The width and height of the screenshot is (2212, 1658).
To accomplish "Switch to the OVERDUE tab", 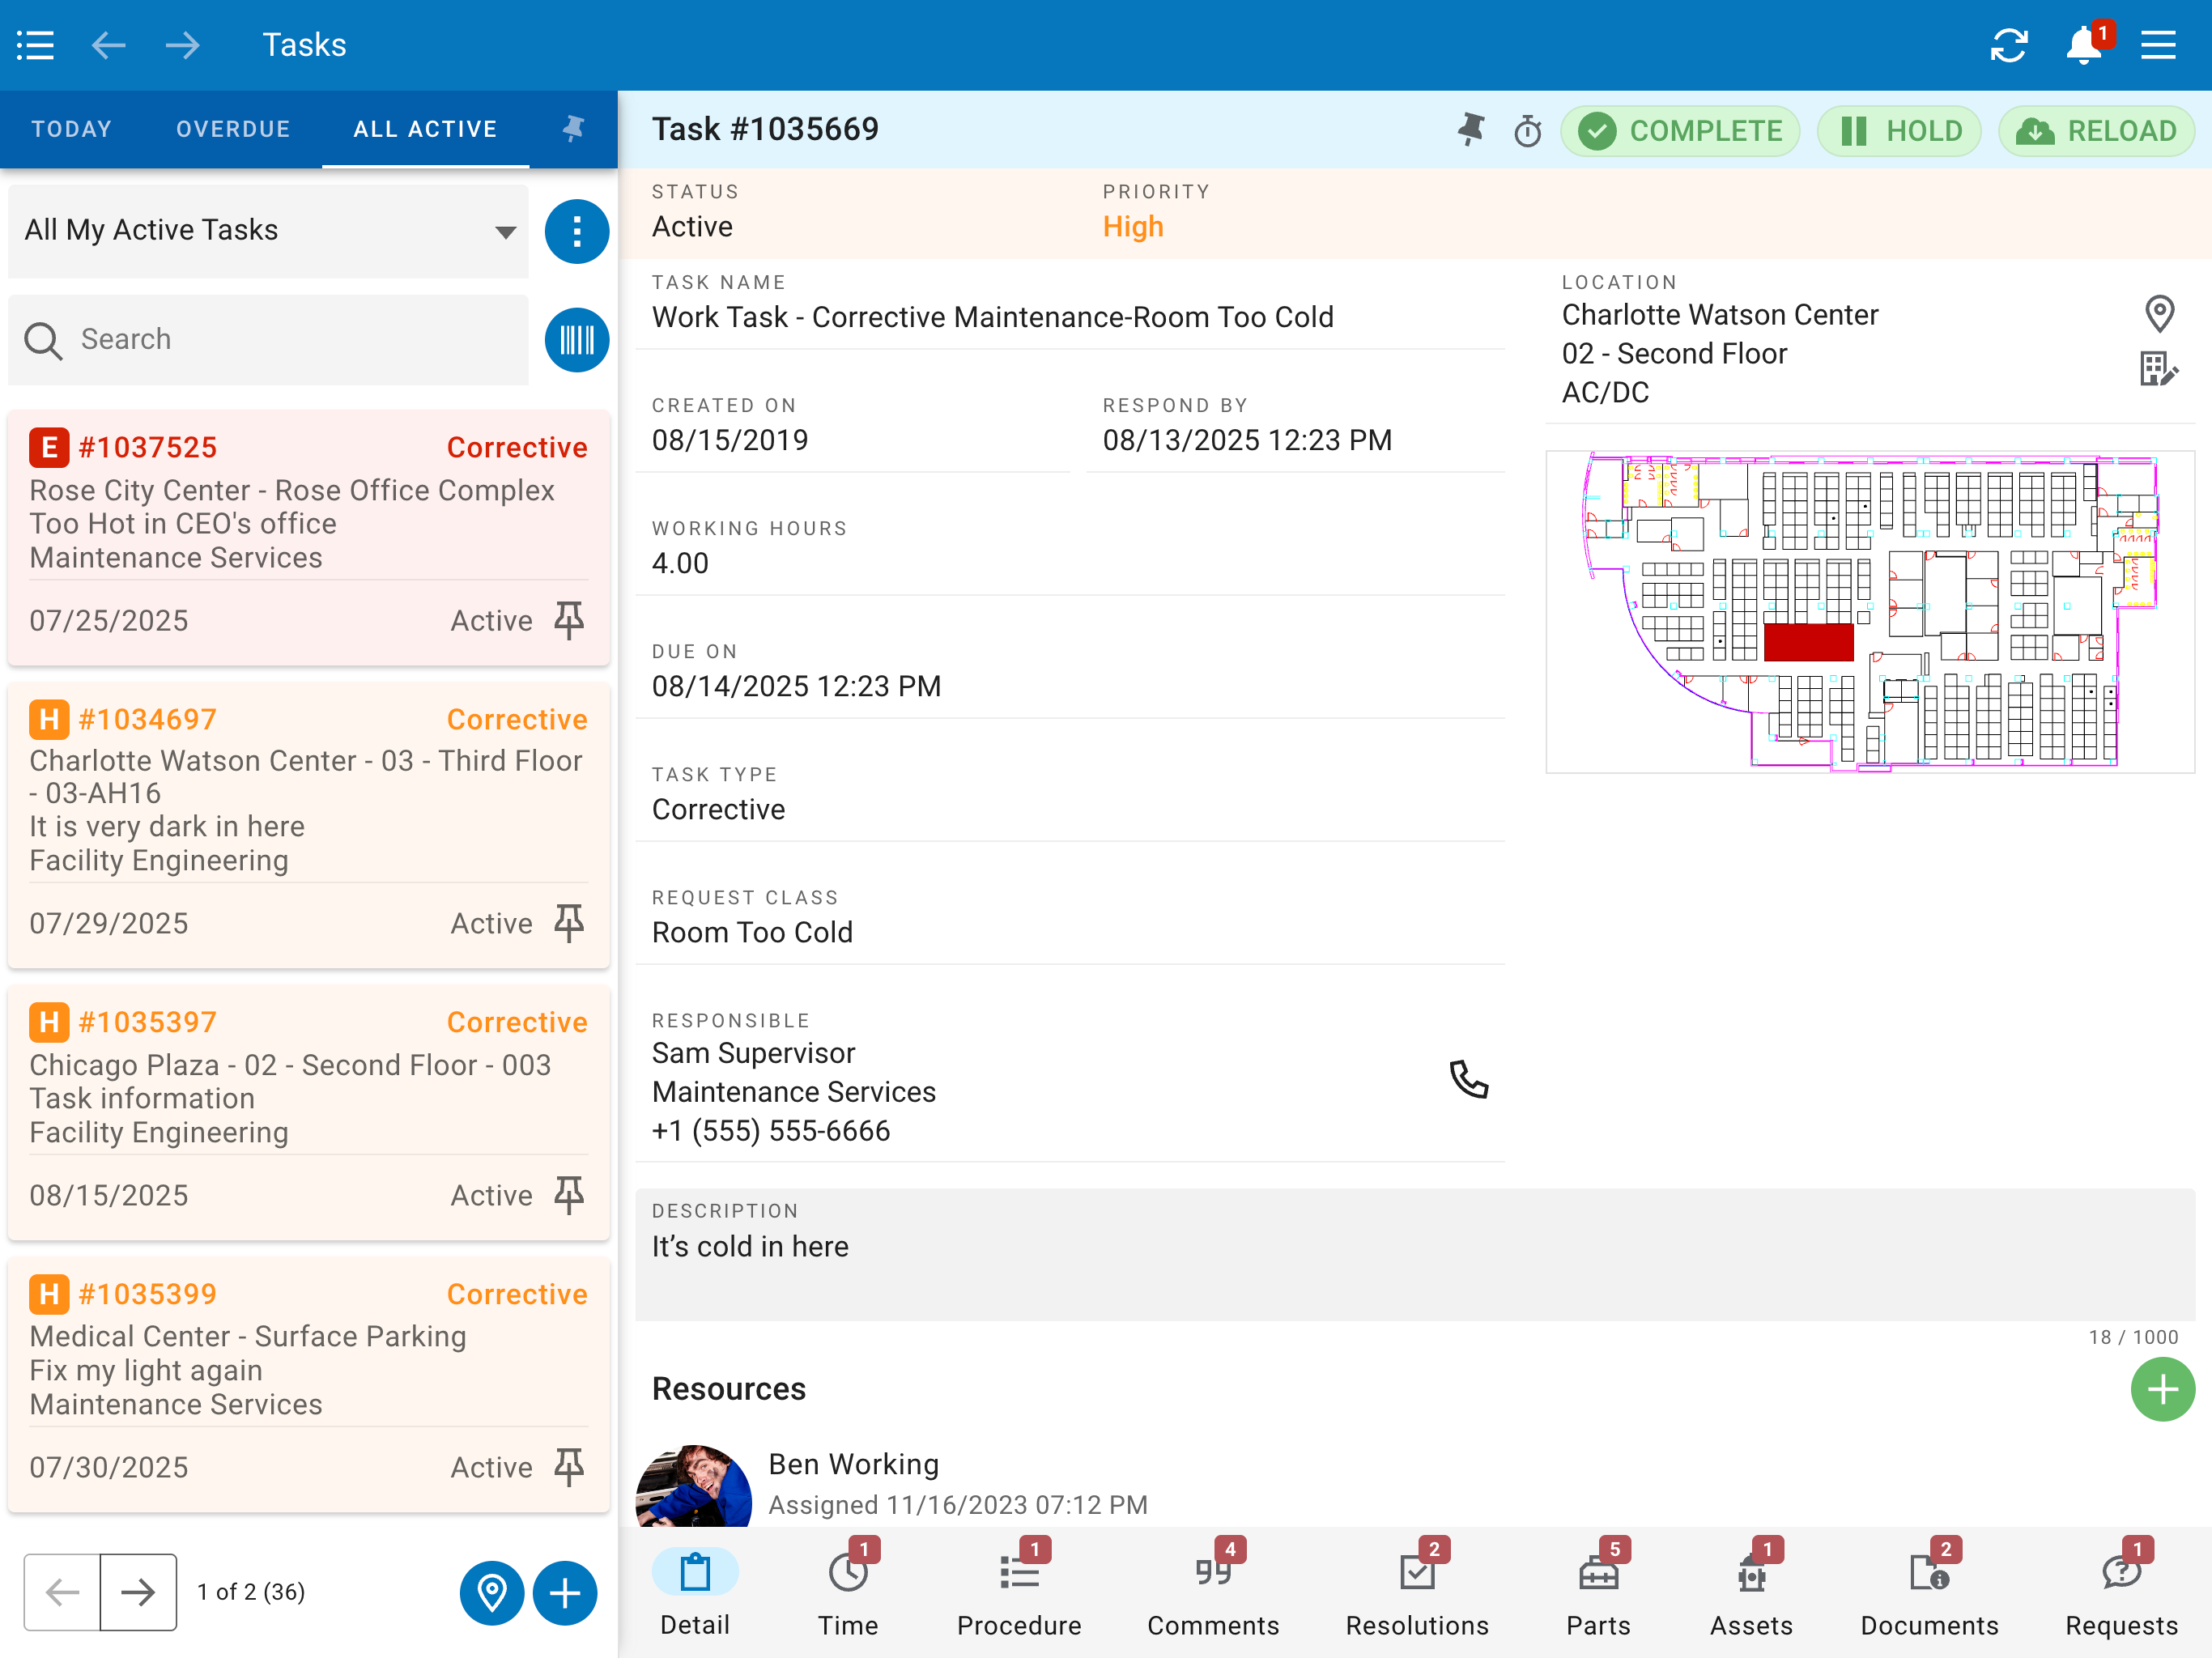I will [x=233, y=129].
